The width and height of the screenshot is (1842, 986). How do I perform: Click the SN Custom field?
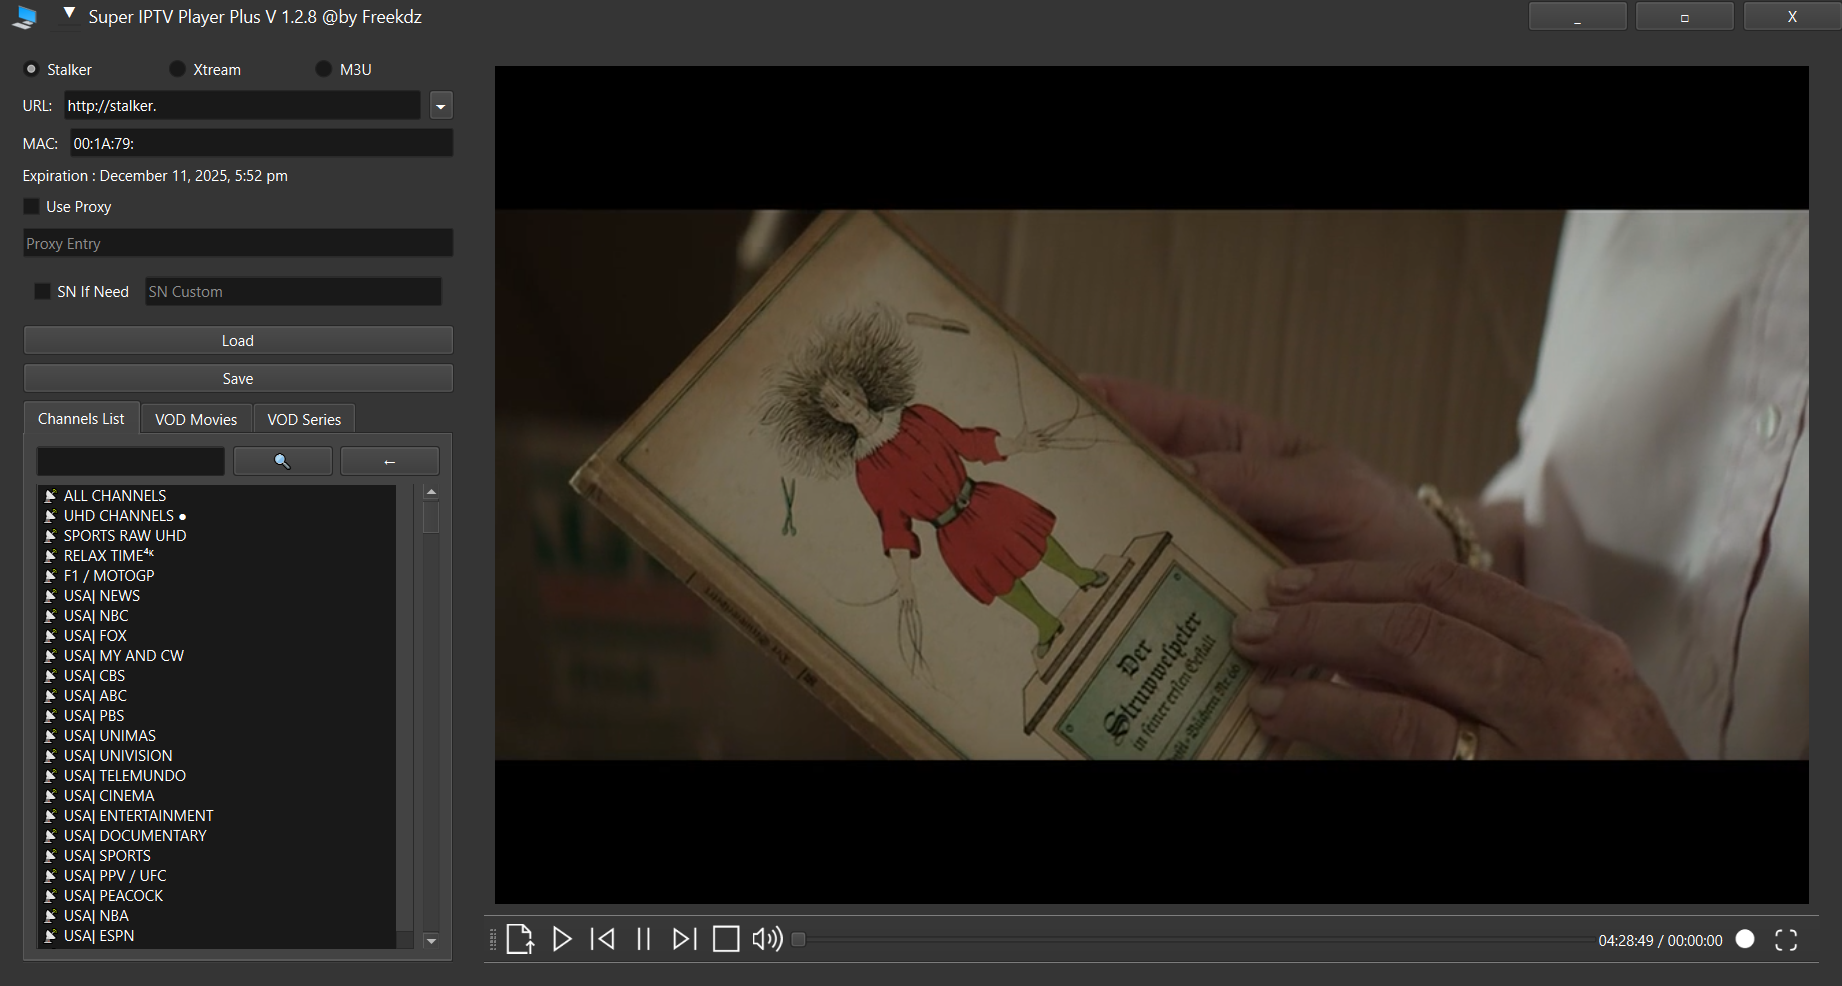pyautogui.click(x=293, y=291)
